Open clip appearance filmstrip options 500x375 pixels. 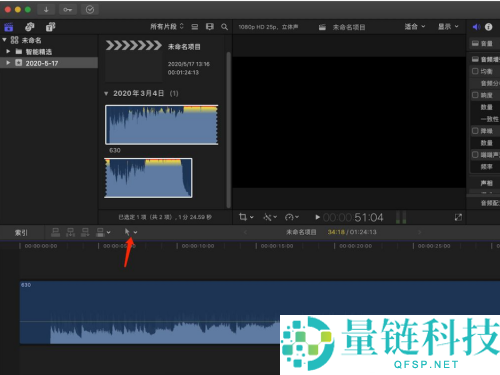[210, 27]
